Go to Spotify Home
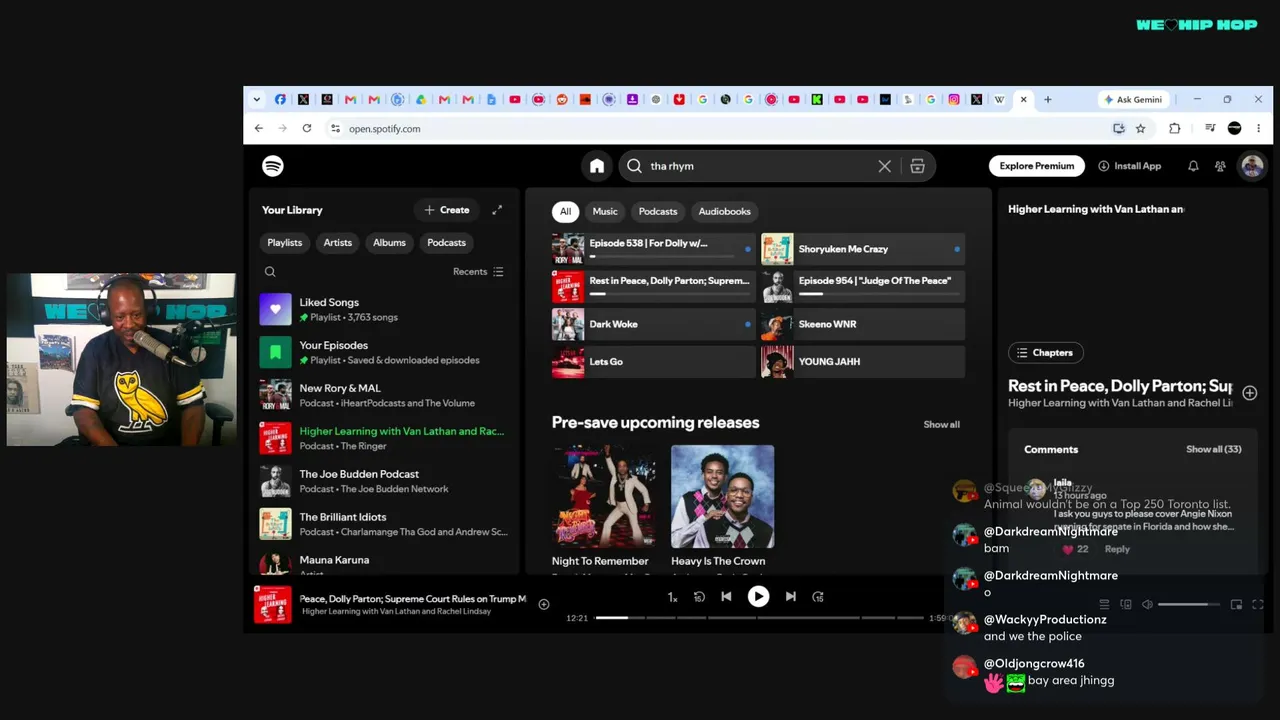Image resolution: width=1280 pixels, height=720 pixels. click(x=597, y=166)
